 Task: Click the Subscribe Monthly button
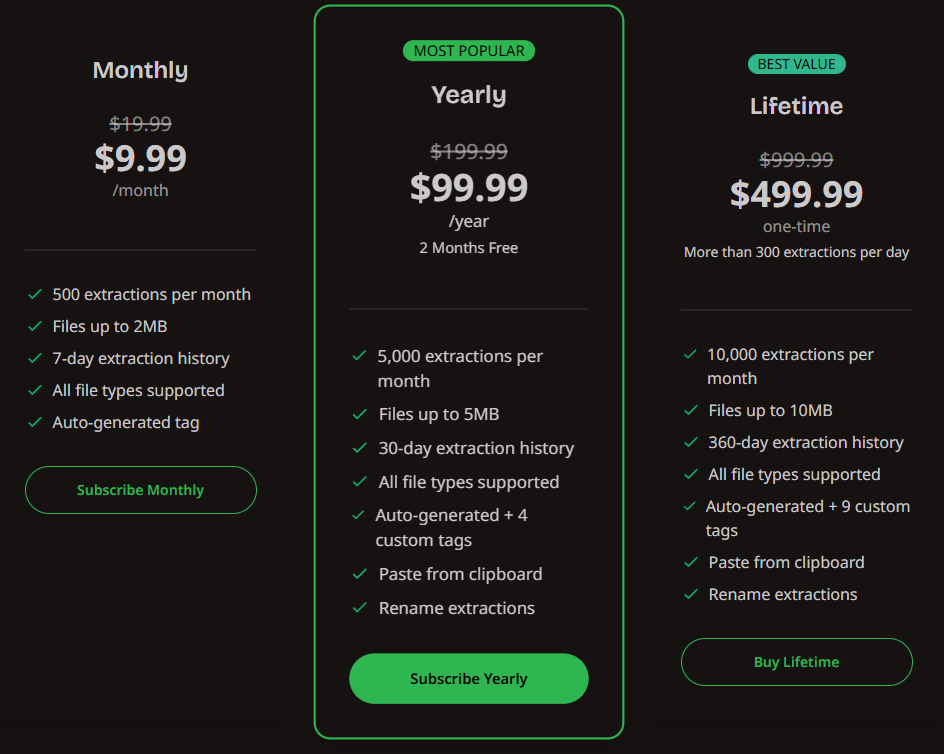(x=140, y=490)
